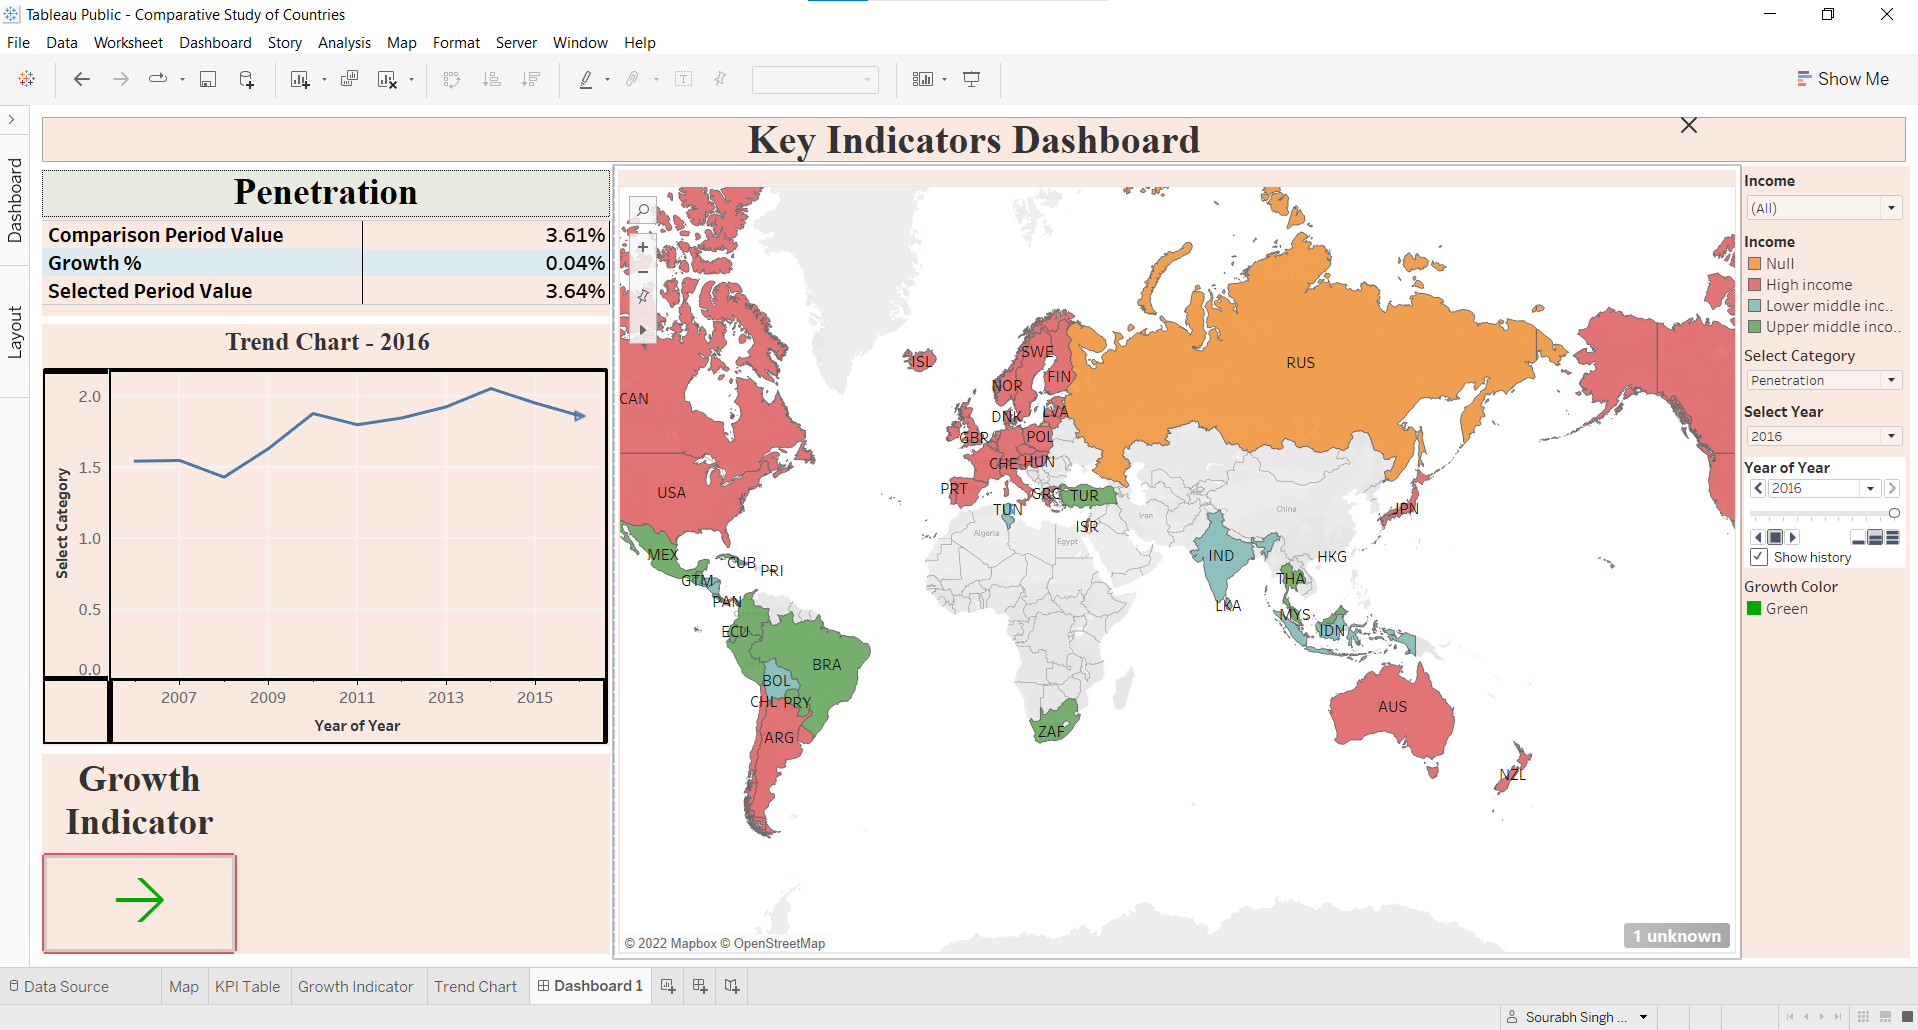1918x1030 pixels.
Task: Open the Analysis menu
Action: (344, 43)
